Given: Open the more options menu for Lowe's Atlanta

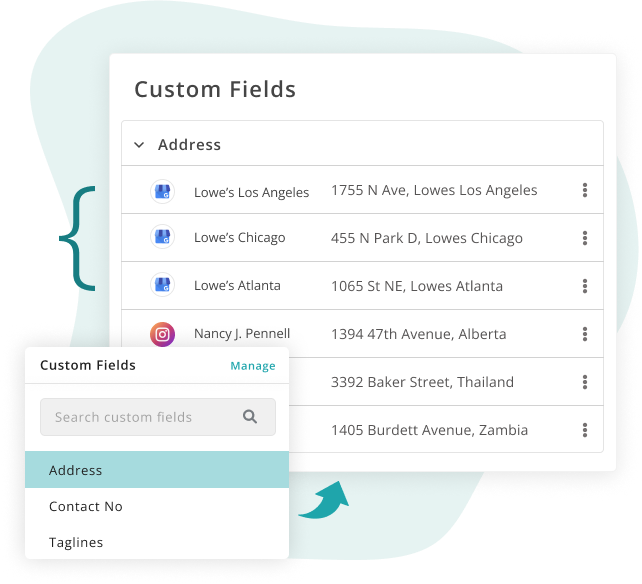Looking at the screenshot, I should (585, 286).
